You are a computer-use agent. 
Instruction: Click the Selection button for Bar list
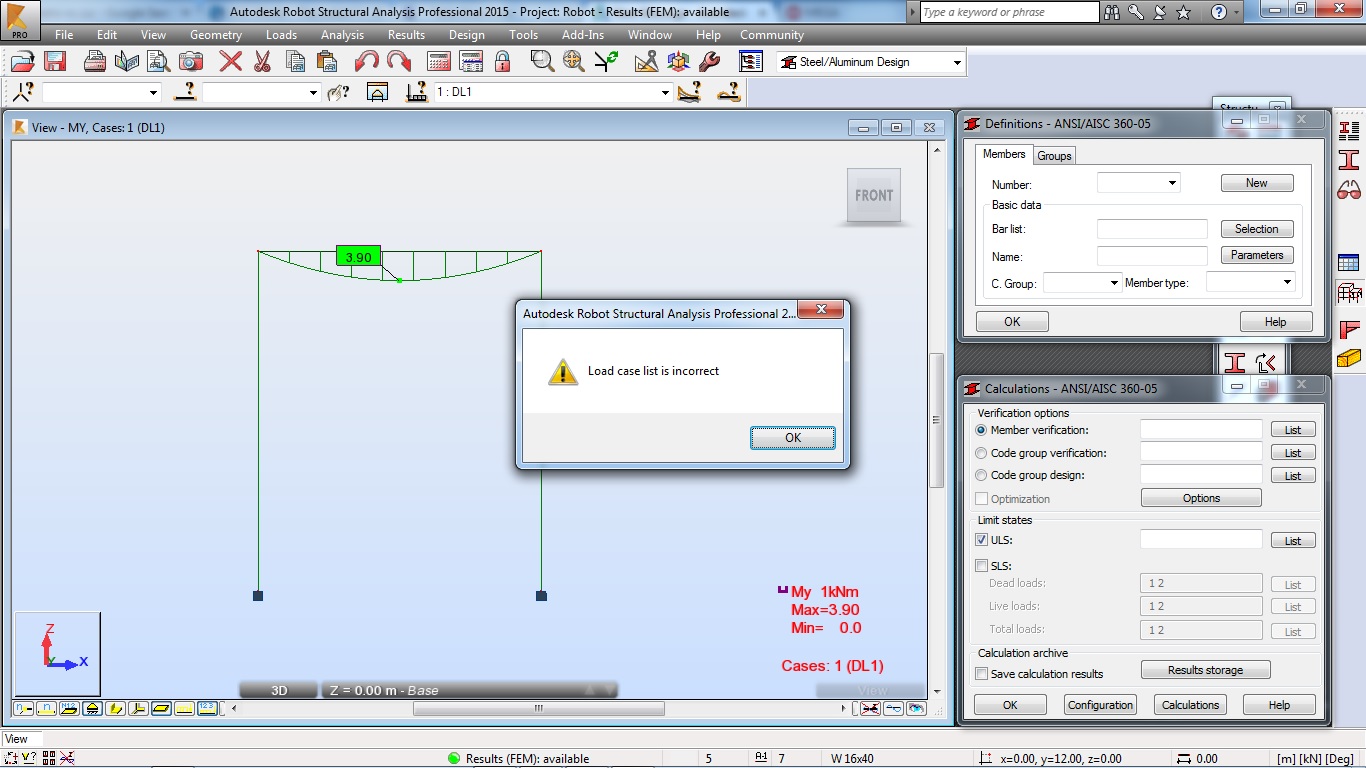click(x=1257, y=229)
